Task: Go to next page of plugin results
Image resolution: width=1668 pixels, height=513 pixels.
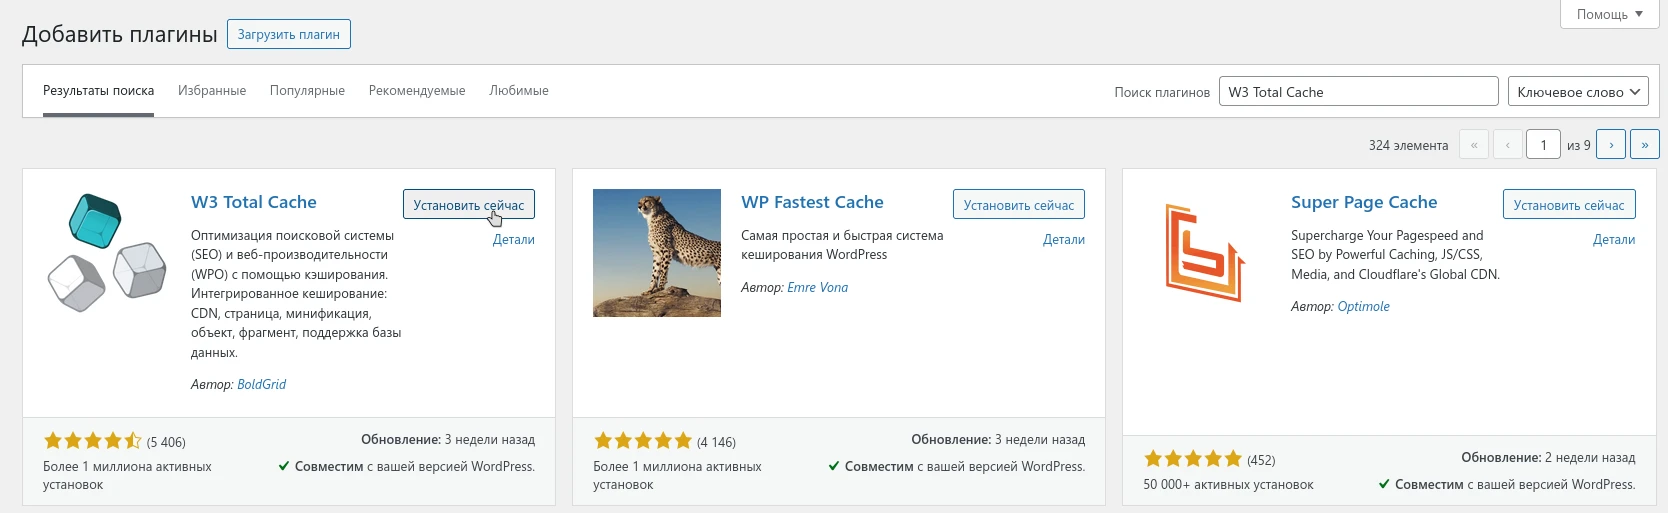Action: pos(1610,145)
